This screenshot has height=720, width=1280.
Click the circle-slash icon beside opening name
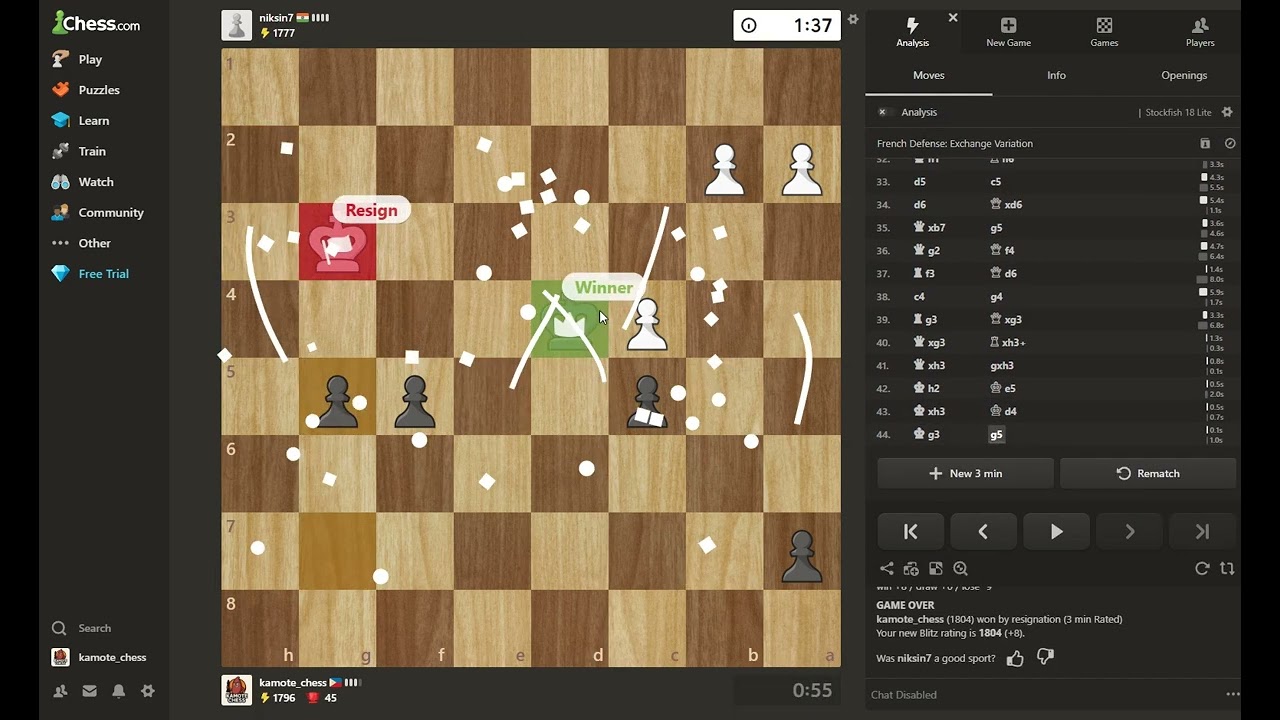point(1230,143)
